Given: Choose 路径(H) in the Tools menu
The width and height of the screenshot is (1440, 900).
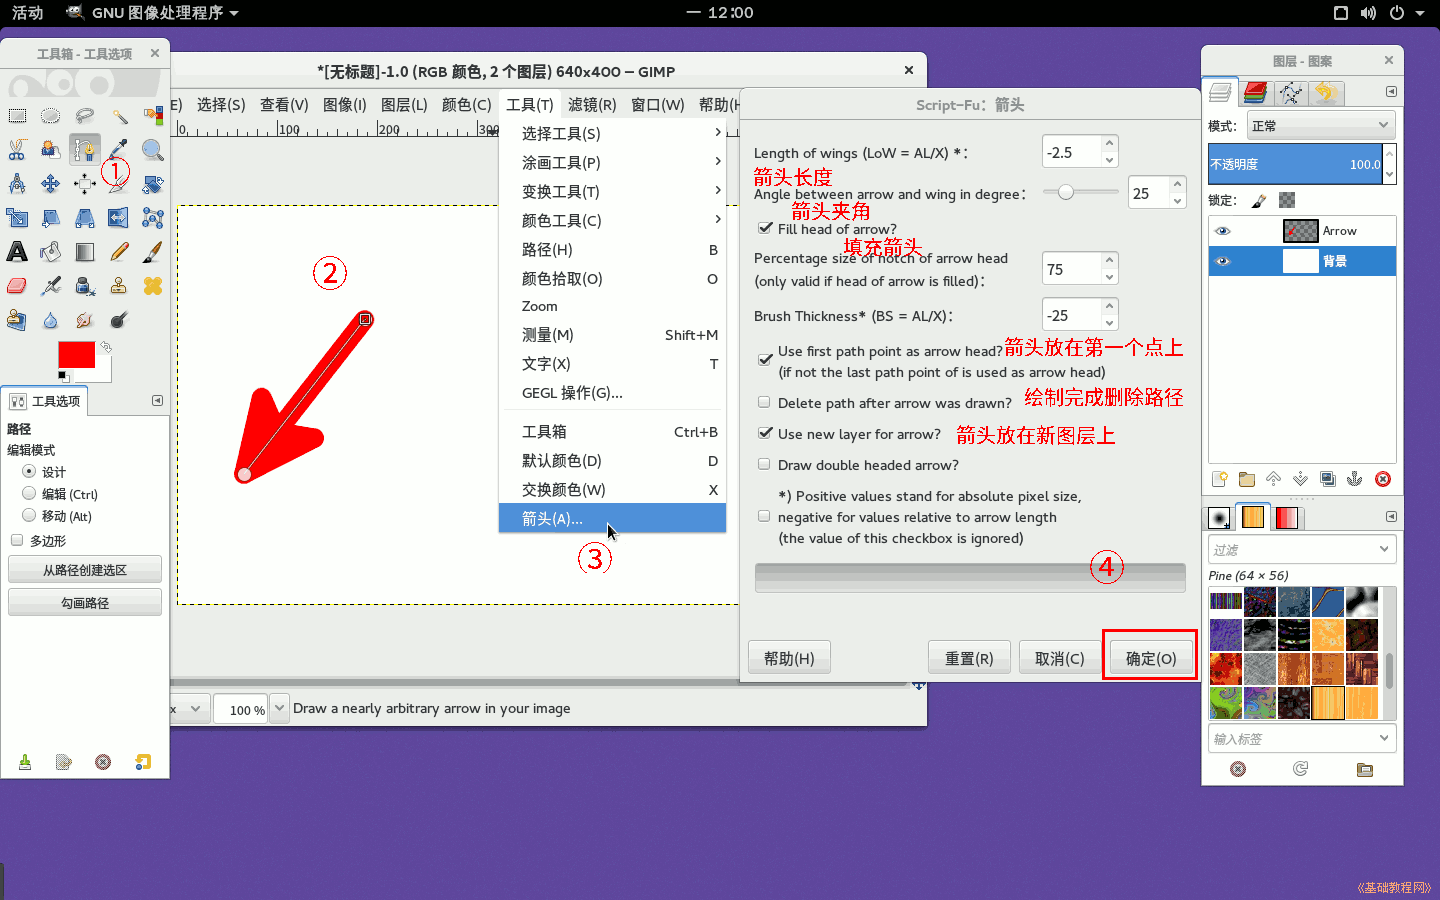Looking at the screenshot, I should [612, 249].
